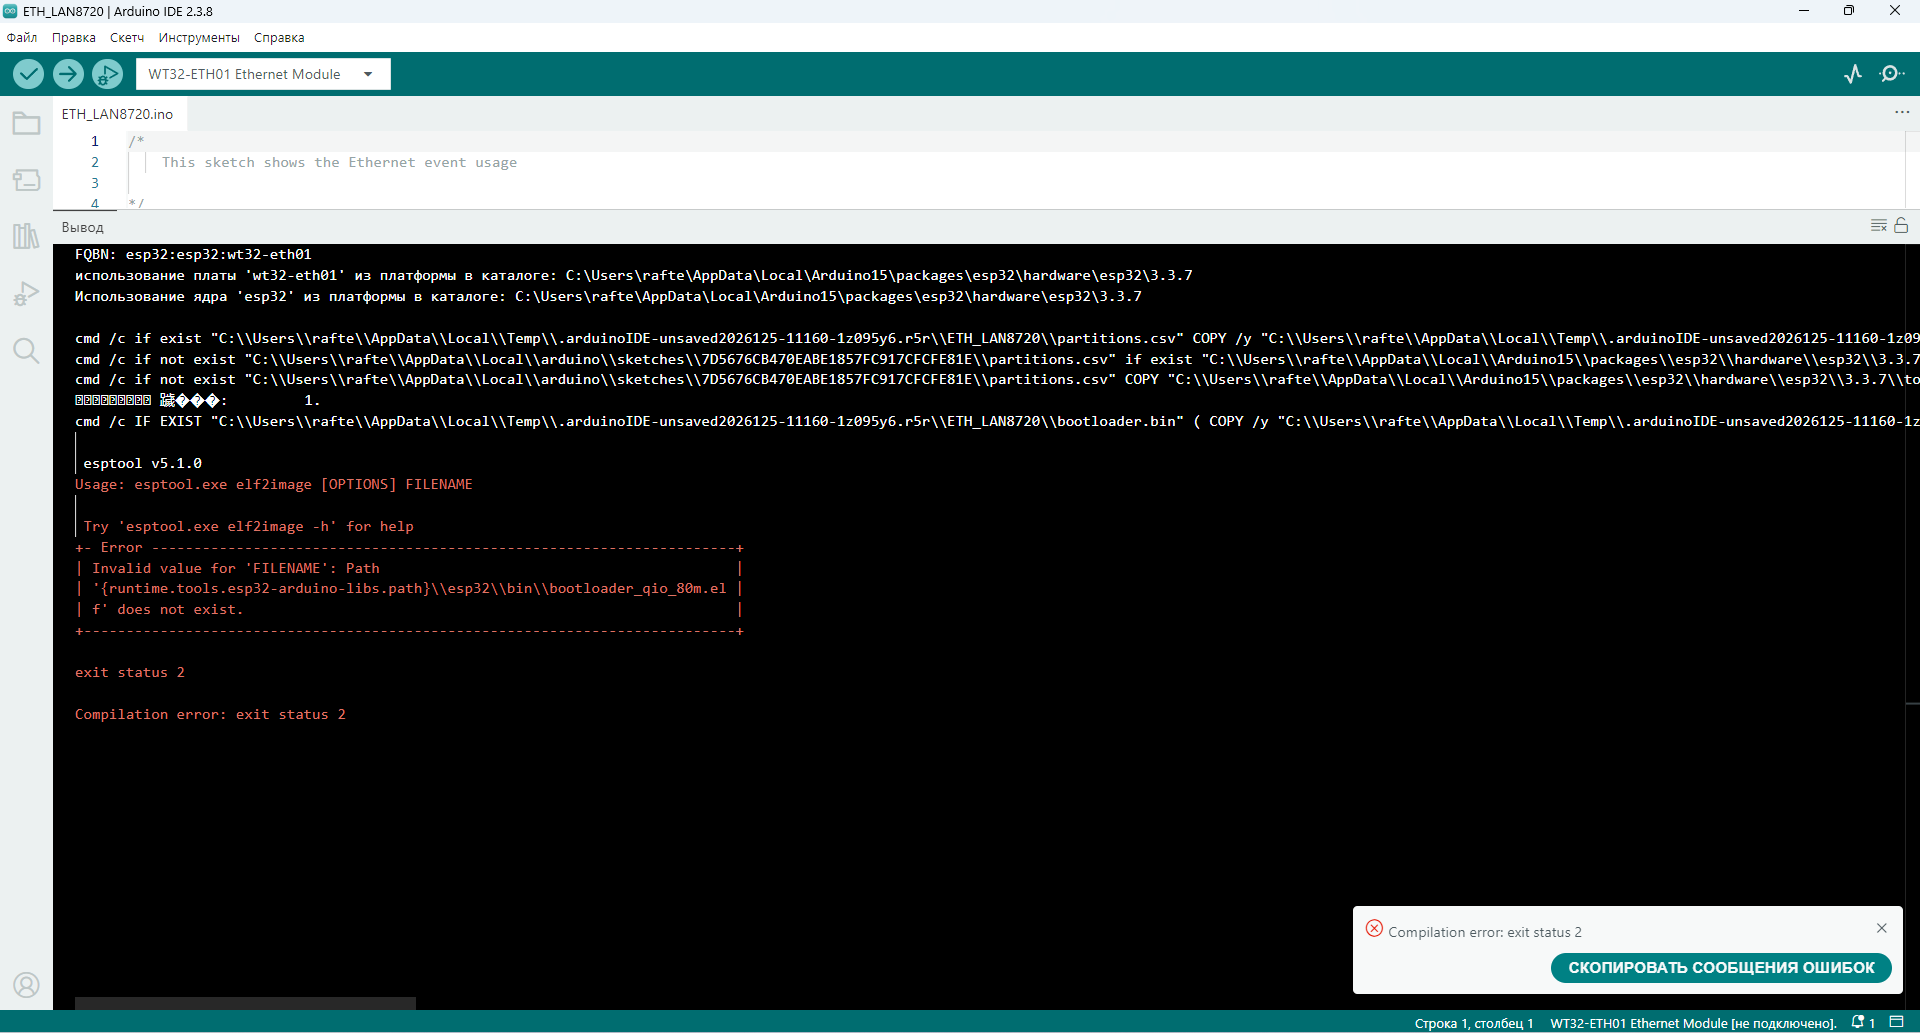Click the horizontal scrollbar in output panel
The image size is (1920, 1033).
[x=245, y=1002]
